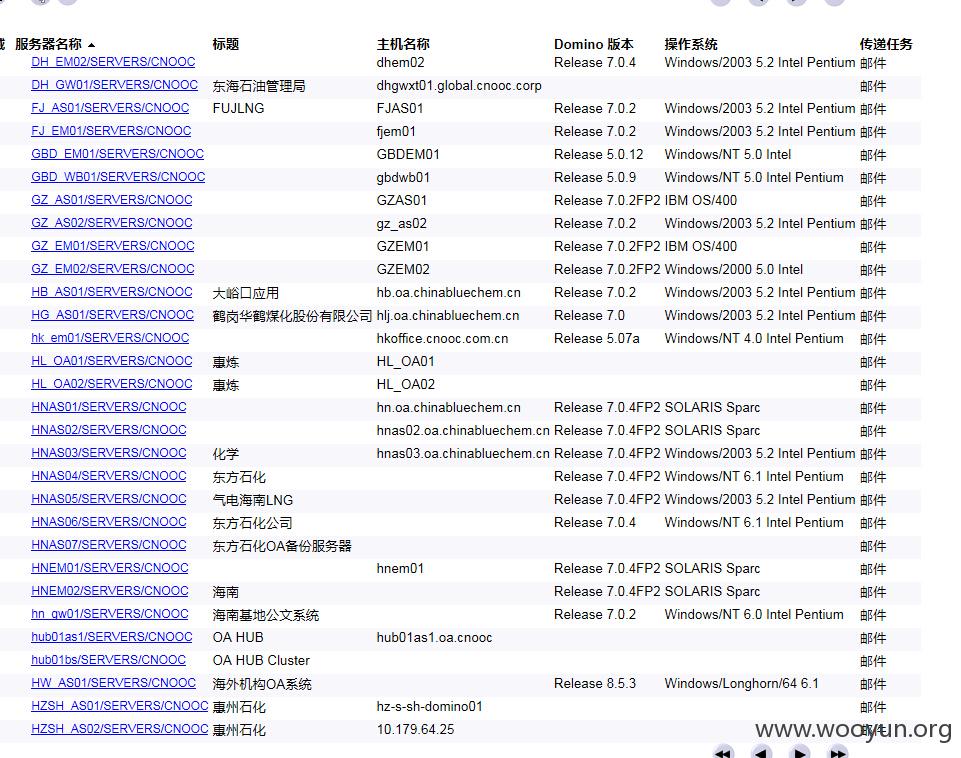Viewport: 961px width, 758px height.
Task: Open the HNAS02/SERVERS/CNOOC server link
Action: coord(109,430)
